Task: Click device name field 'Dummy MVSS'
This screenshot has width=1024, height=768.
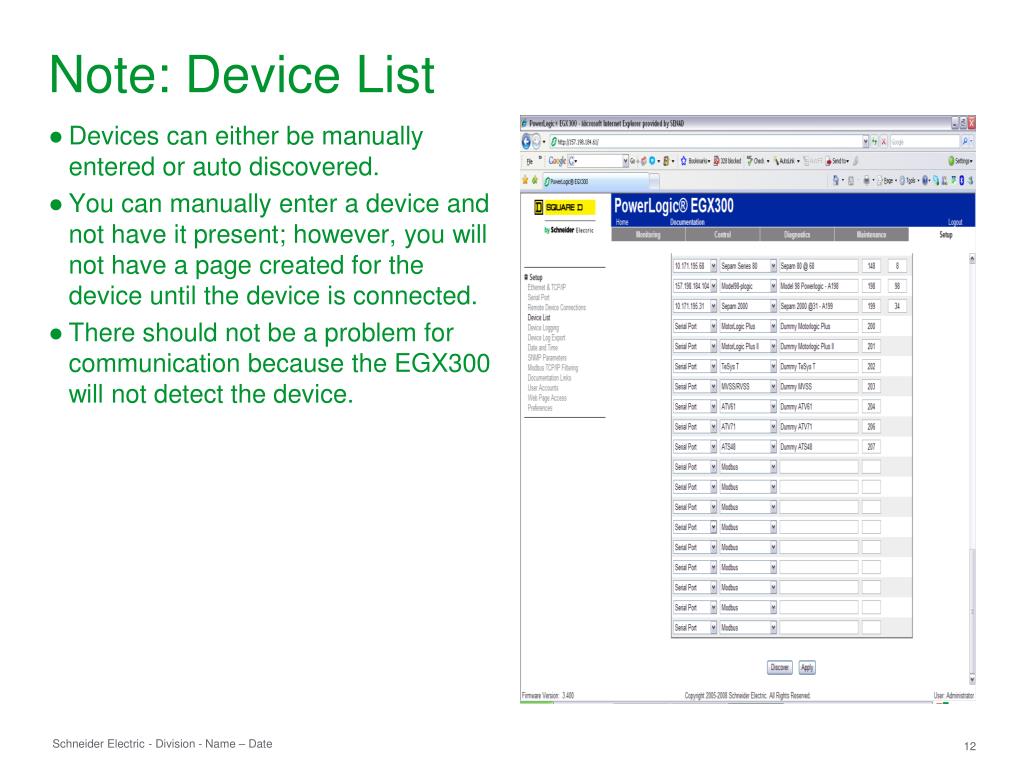Action: pyautogui.click(x=818, y=387)
